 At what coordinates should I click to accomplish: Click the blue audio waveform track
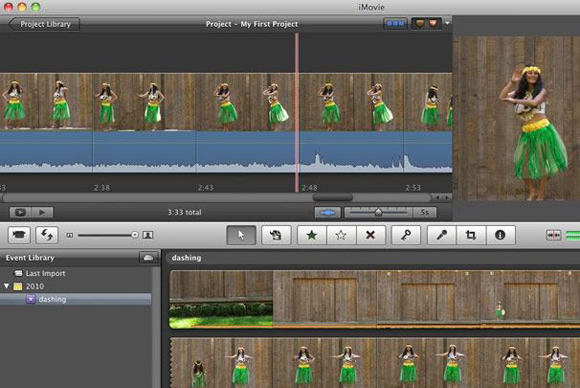pyautogui.click(x=226, y=152)
